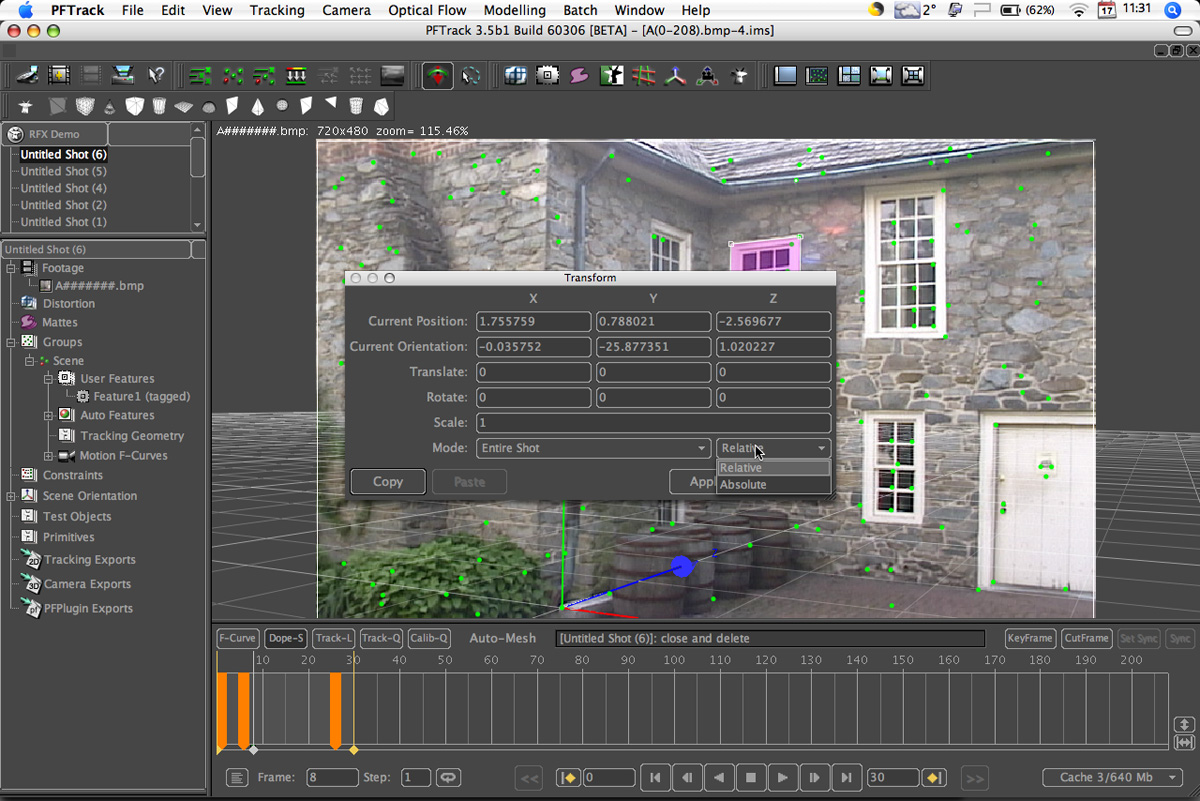Image resolution: width=1200 pixels, height=801 pixels.
Task: Expand the Auto Features tree node
Action: [48, 416]
